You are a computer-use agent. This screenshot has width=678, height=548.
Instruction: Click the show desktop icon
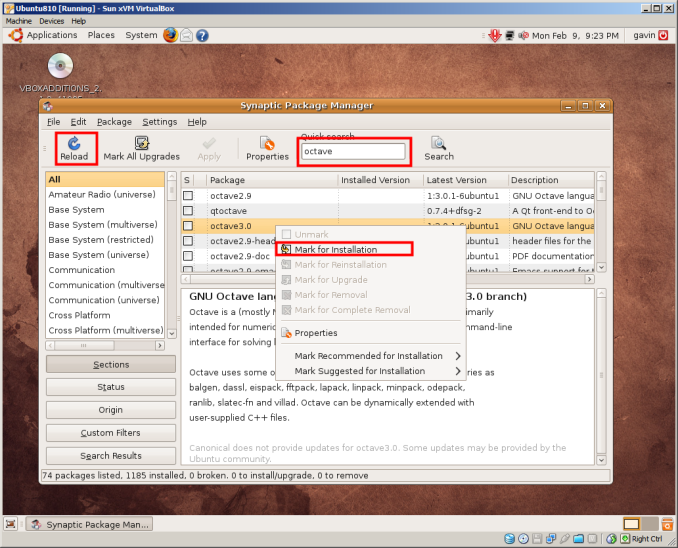[x=11, y=524]
